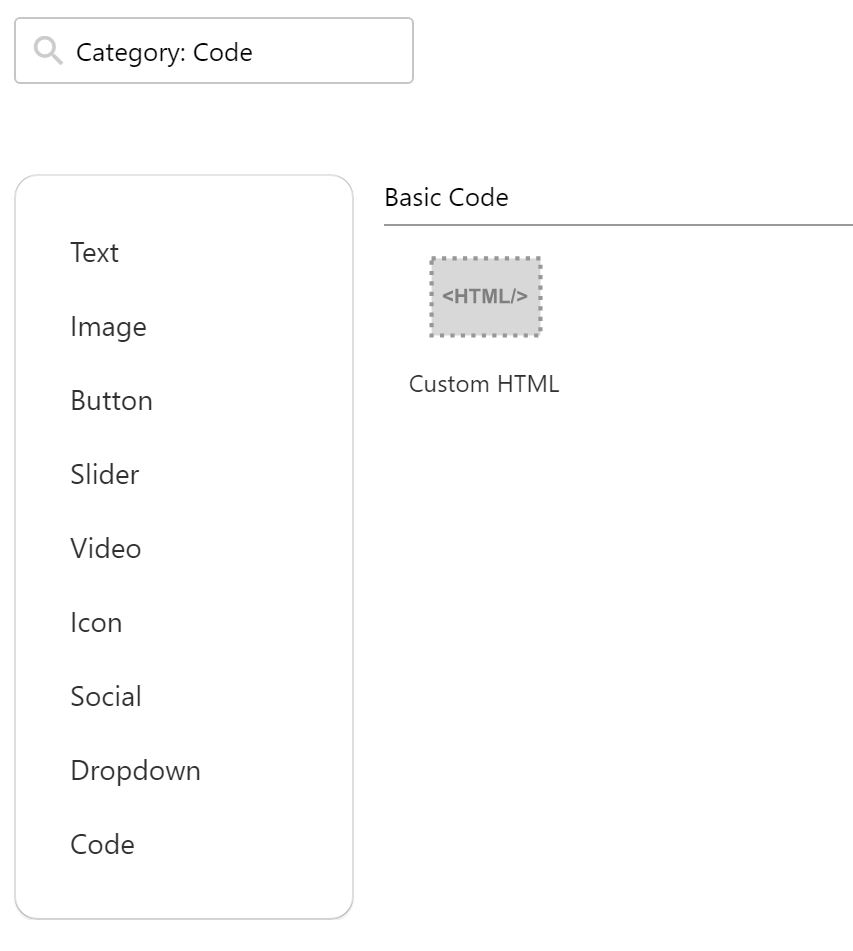This screenshot has width=853, height=951.
Task: Select the <HTML/> dotted widget icon
Action: [x=485, y=297]
